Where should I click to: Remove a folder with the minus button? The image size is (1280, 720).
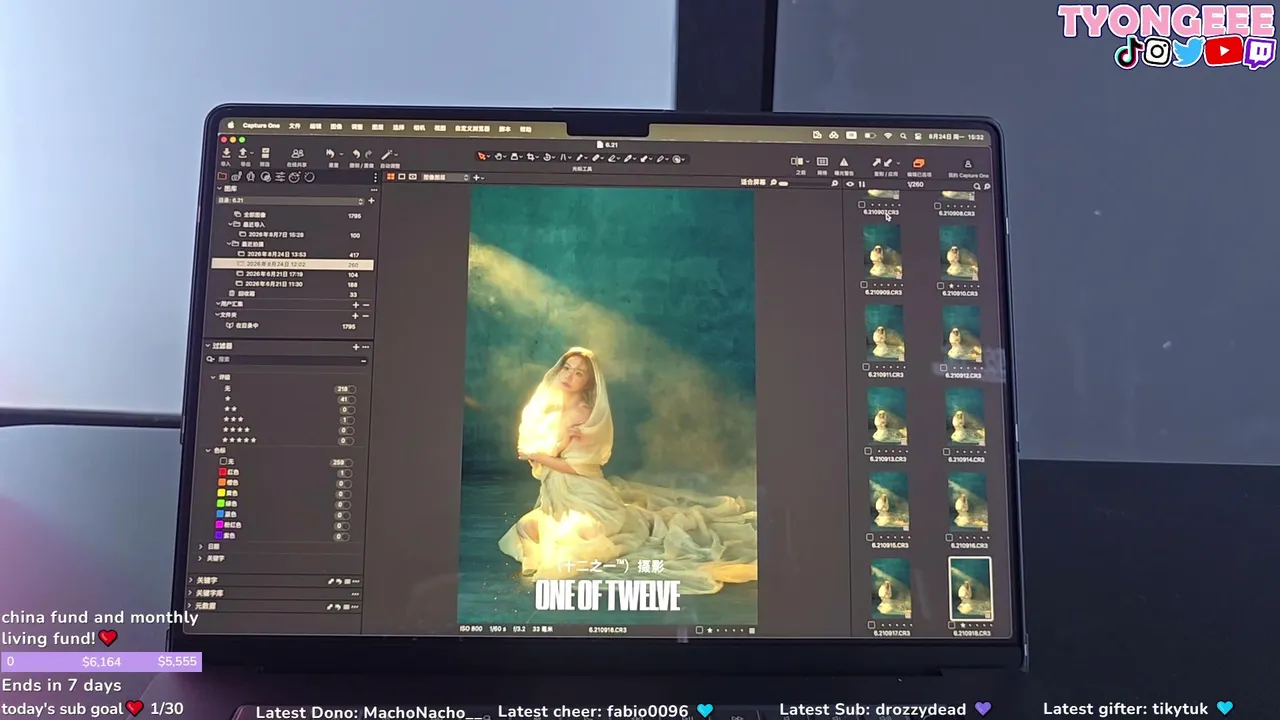366,316
